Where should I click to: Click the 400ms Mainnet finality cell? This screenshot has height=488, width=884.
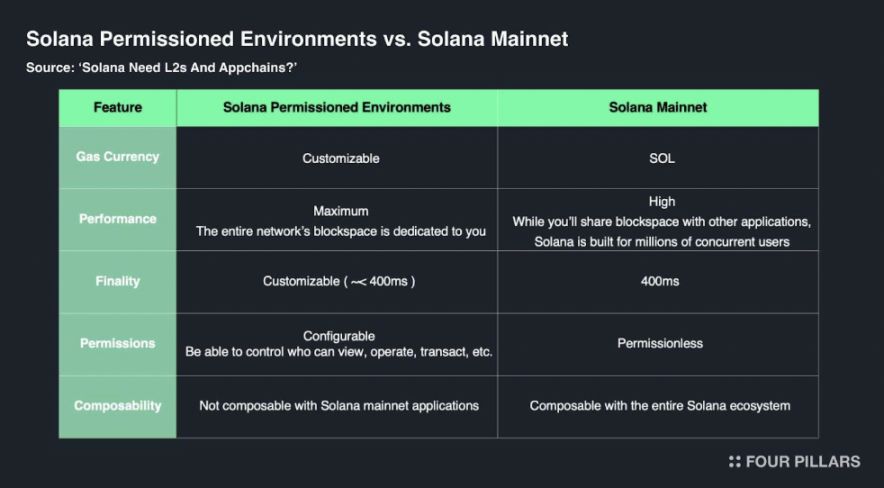point(658,282)
